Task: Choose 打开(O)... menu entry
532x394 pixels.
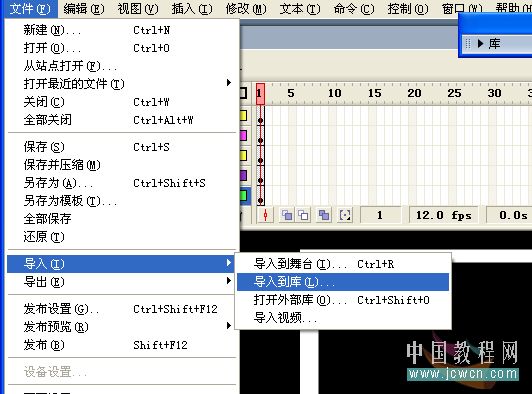Action: (x=121, y=48)
